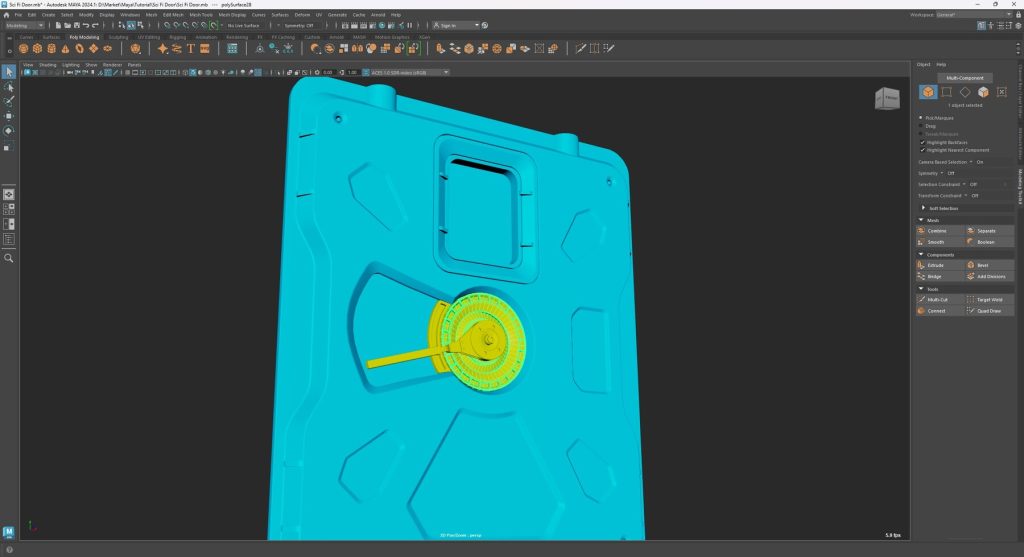Select the Pick/Marquee radio button
Viewport: 1024px width, 557px height.
click(x=921, y=118)
